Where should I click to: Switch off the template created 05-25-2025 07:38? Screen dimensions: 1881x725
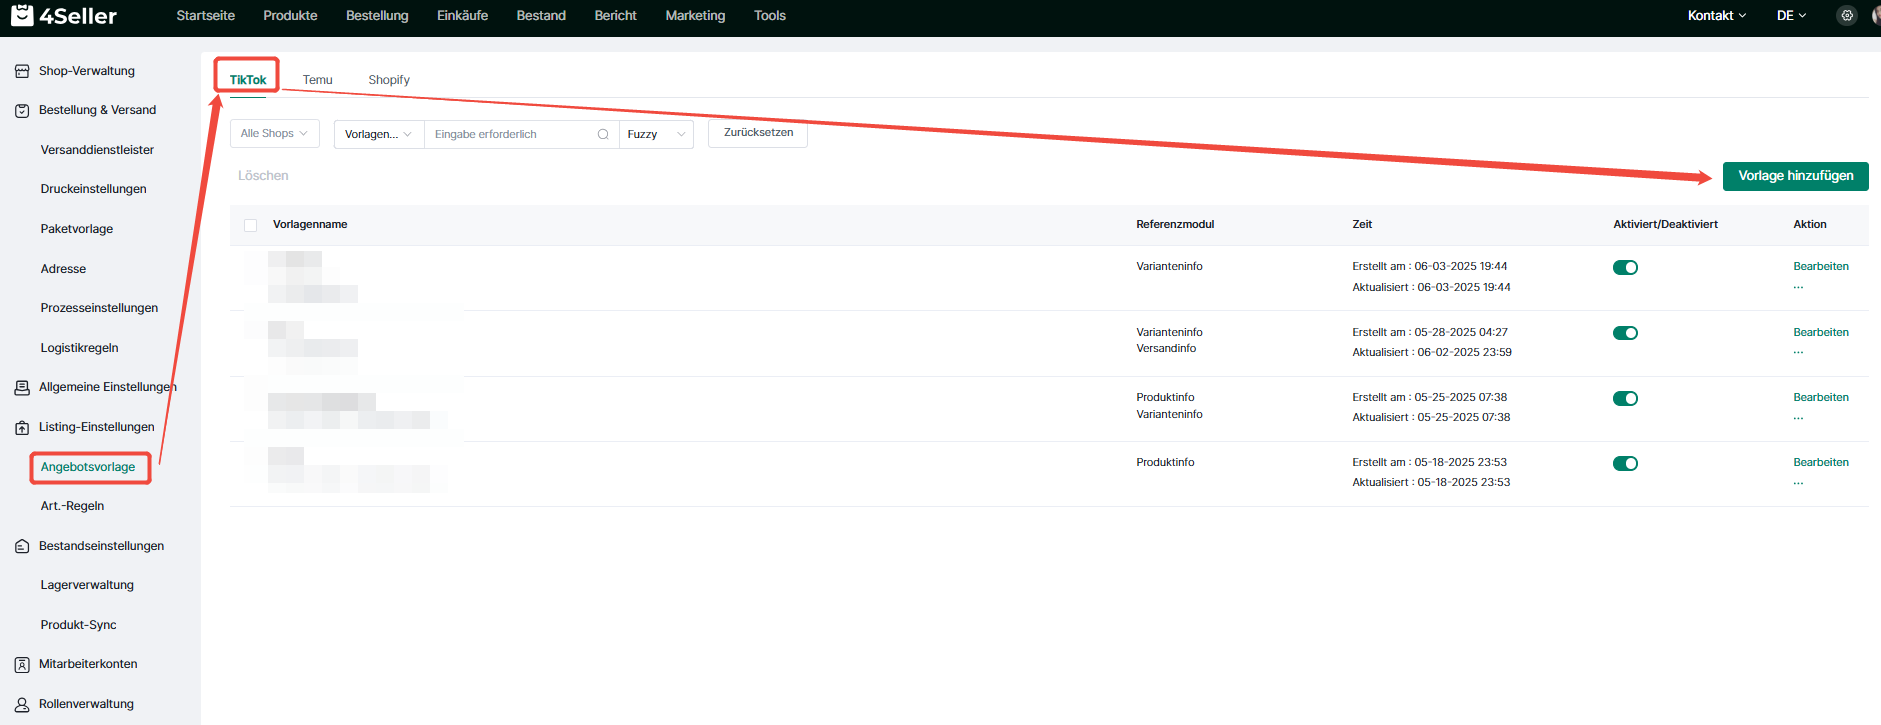point(1625,398)
